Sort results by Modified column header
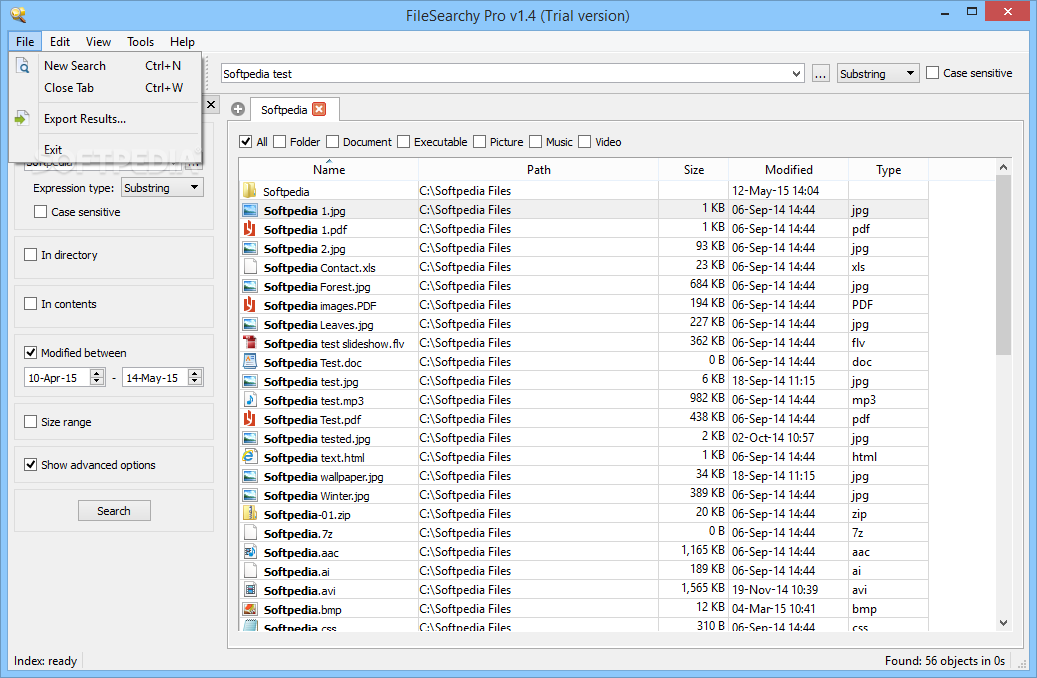The image size is (1037, 678). click(788, 169)
